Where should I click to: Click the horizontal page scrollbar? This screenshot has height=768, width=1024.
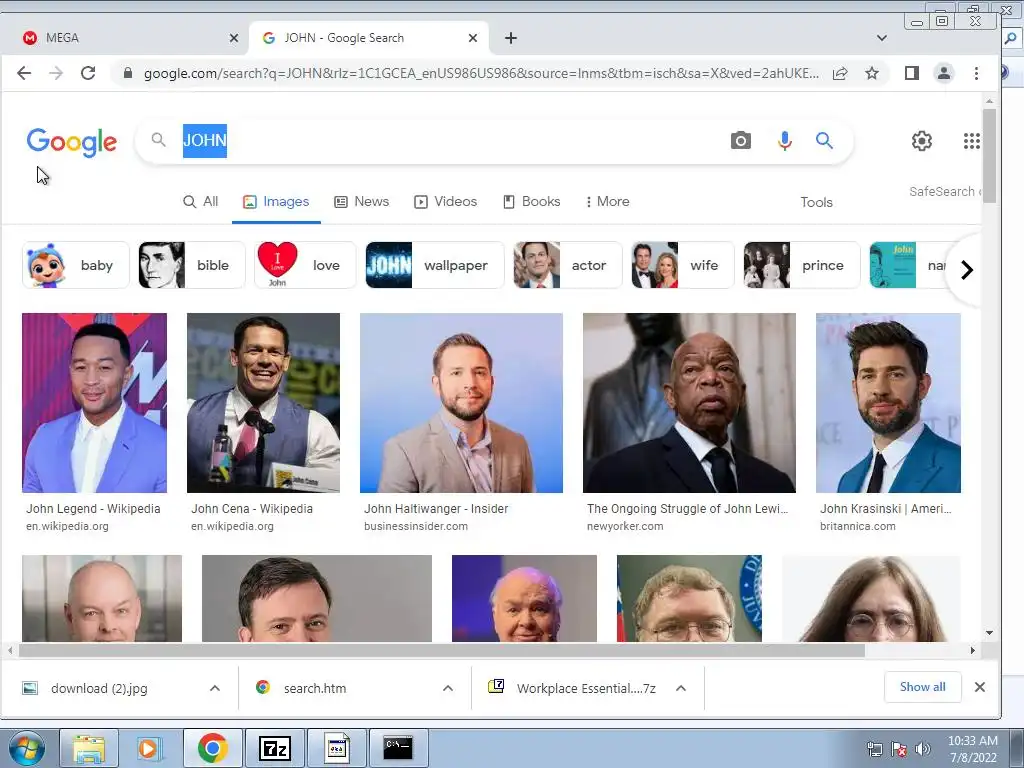pos(441,650)
